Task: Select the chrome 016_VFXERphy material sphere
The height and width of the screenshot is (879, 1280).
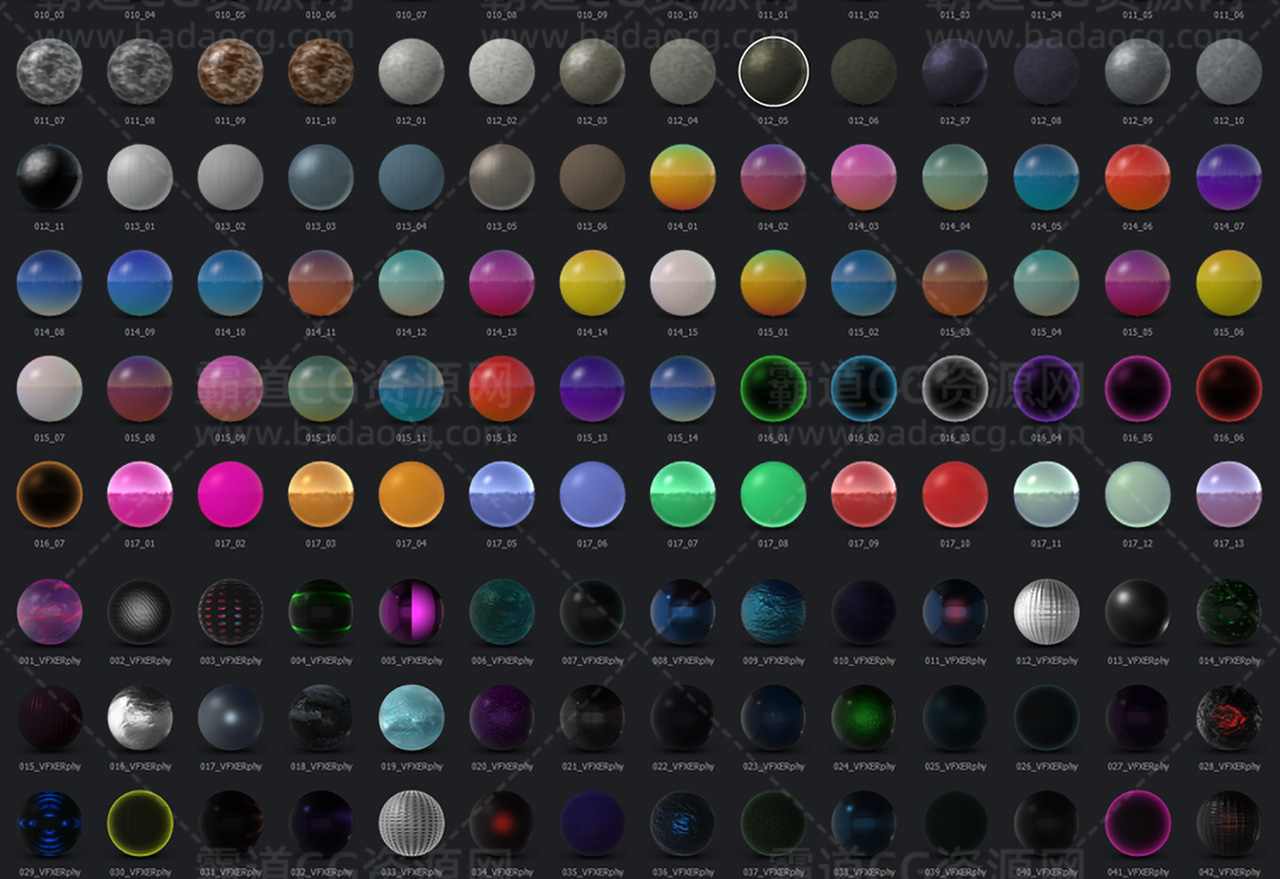Action: click(140, 717)
